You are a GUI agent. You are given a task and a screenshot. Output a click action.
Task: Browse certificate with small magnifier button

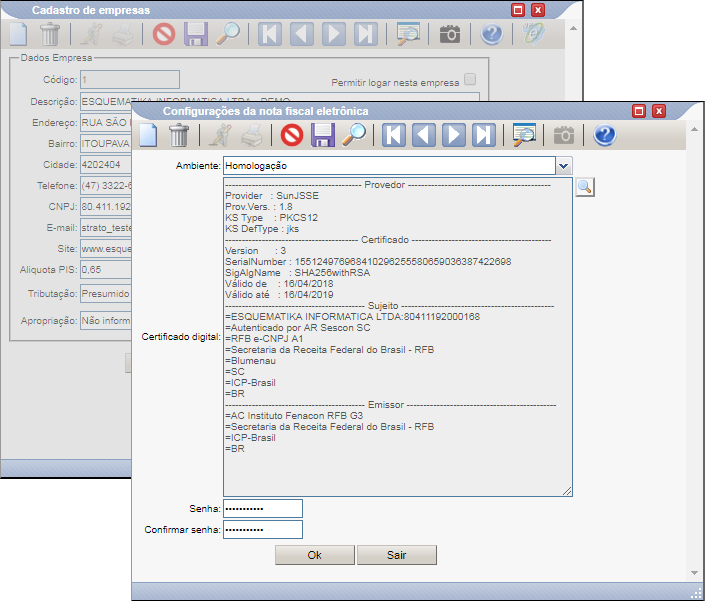pyautogui.click(x=585, y=187)
